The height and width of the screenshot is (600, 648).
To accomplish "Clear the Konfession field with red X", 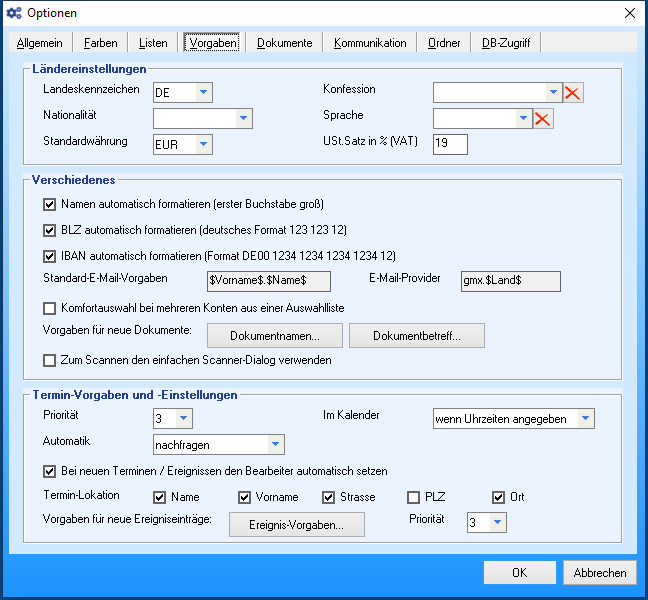I will (573, 93).
